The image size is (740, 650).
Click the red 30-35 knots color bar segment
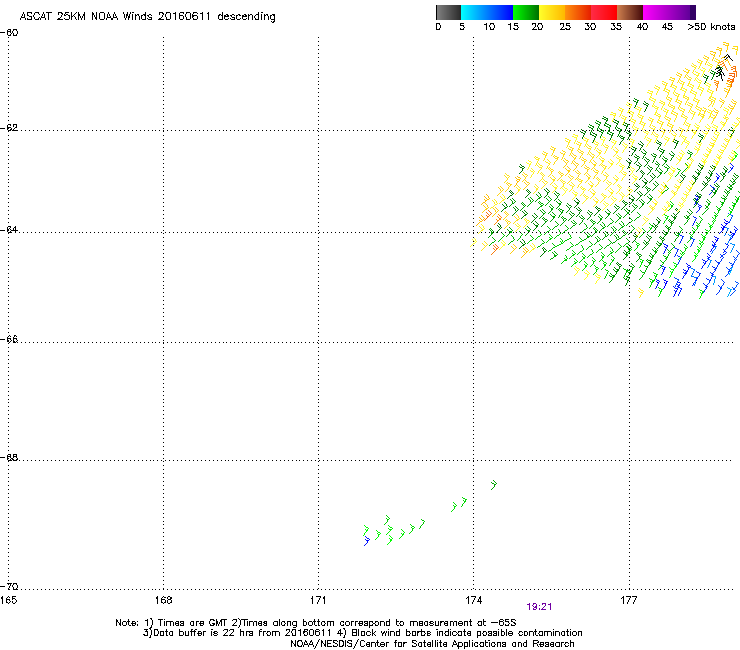[x=604, y=12]
